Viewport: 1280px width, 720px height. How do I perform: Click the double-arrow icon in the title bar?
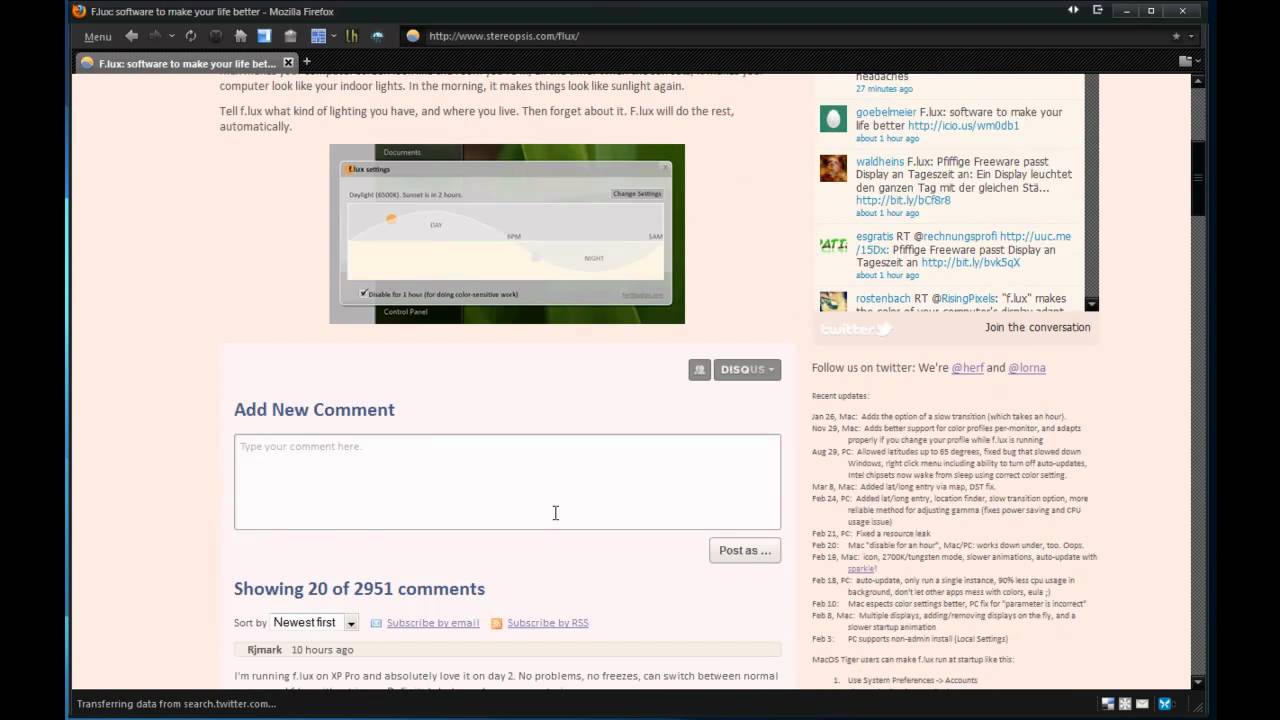pyautogui.click(x=1073, y=10)
